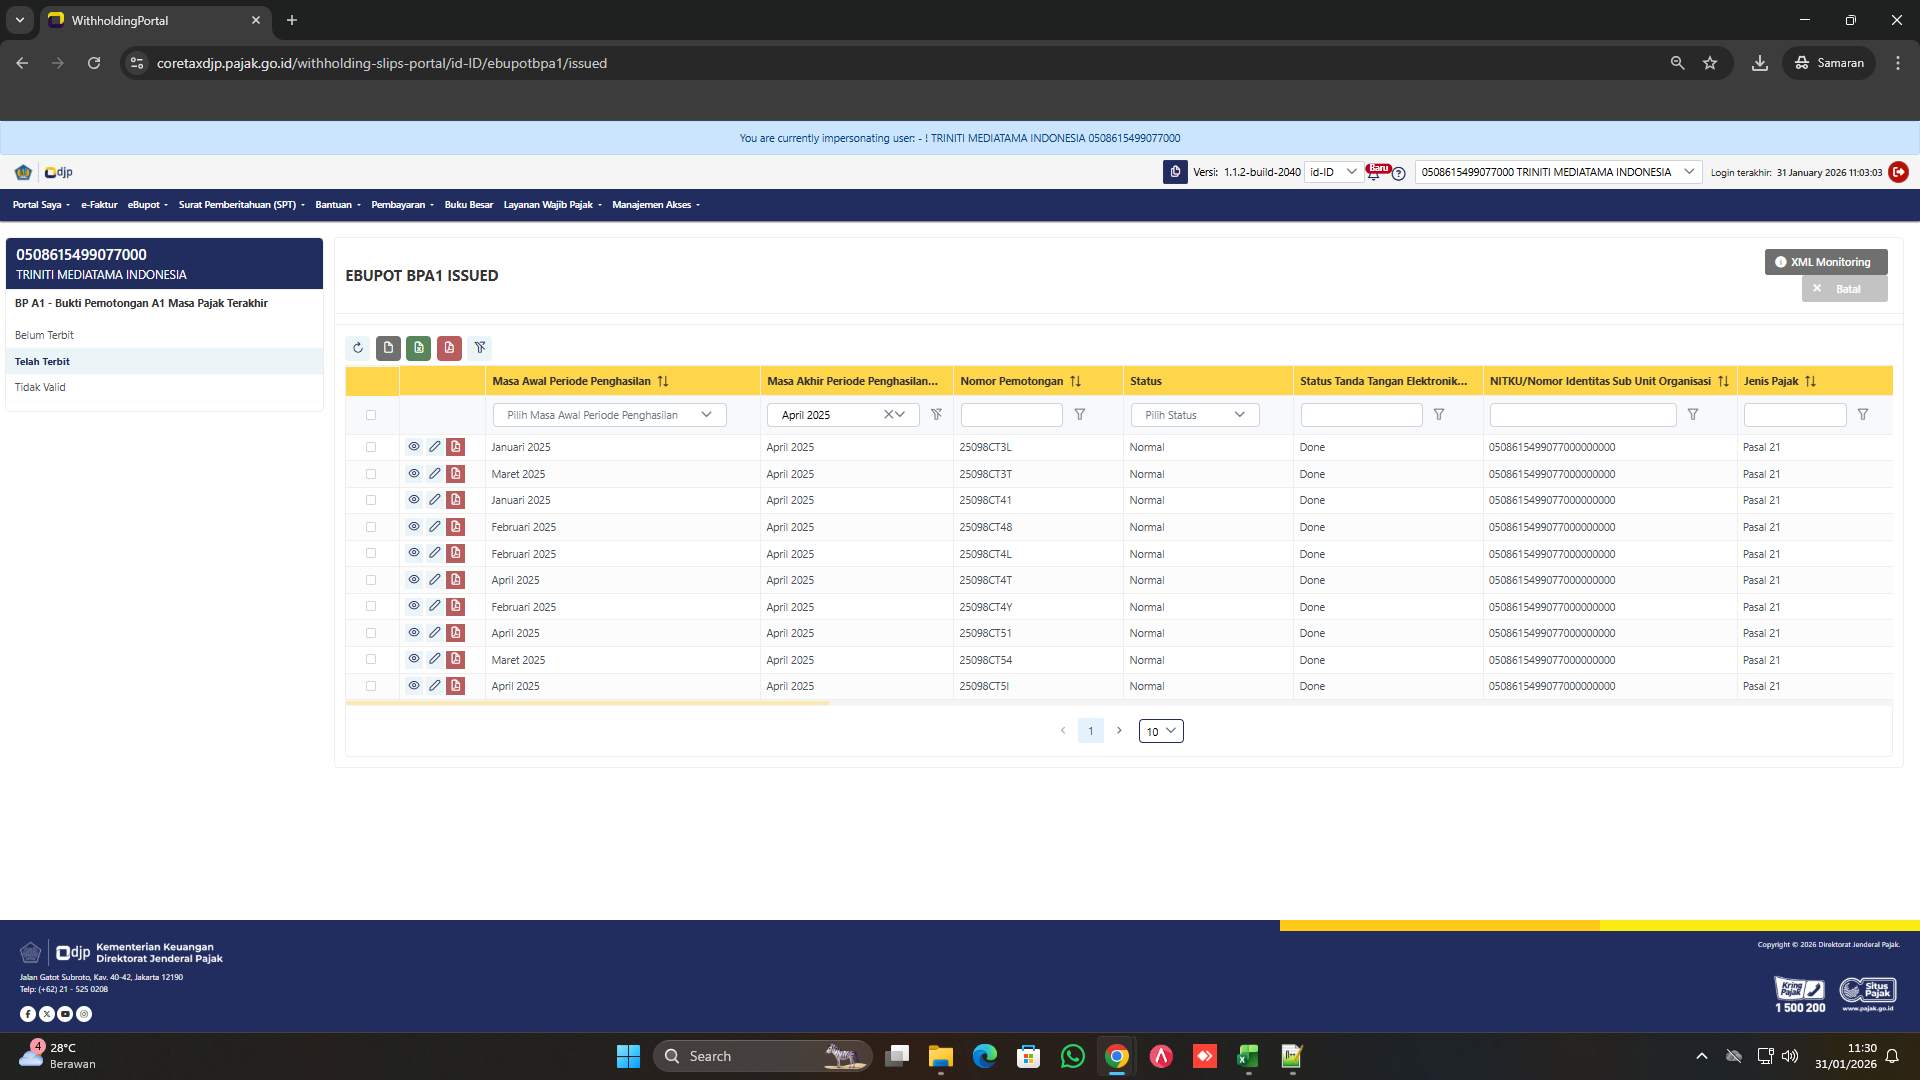Tick the checkbox for row 25098CT41
The image size is (1920, 1080).
coord(371,500)
